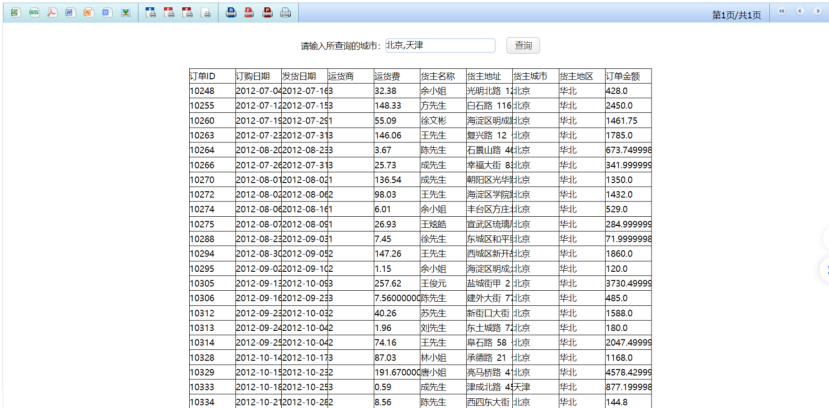Viewport: 829px width, 408px height.
Task: Click the first print preview icon
Action: [150, 13]
